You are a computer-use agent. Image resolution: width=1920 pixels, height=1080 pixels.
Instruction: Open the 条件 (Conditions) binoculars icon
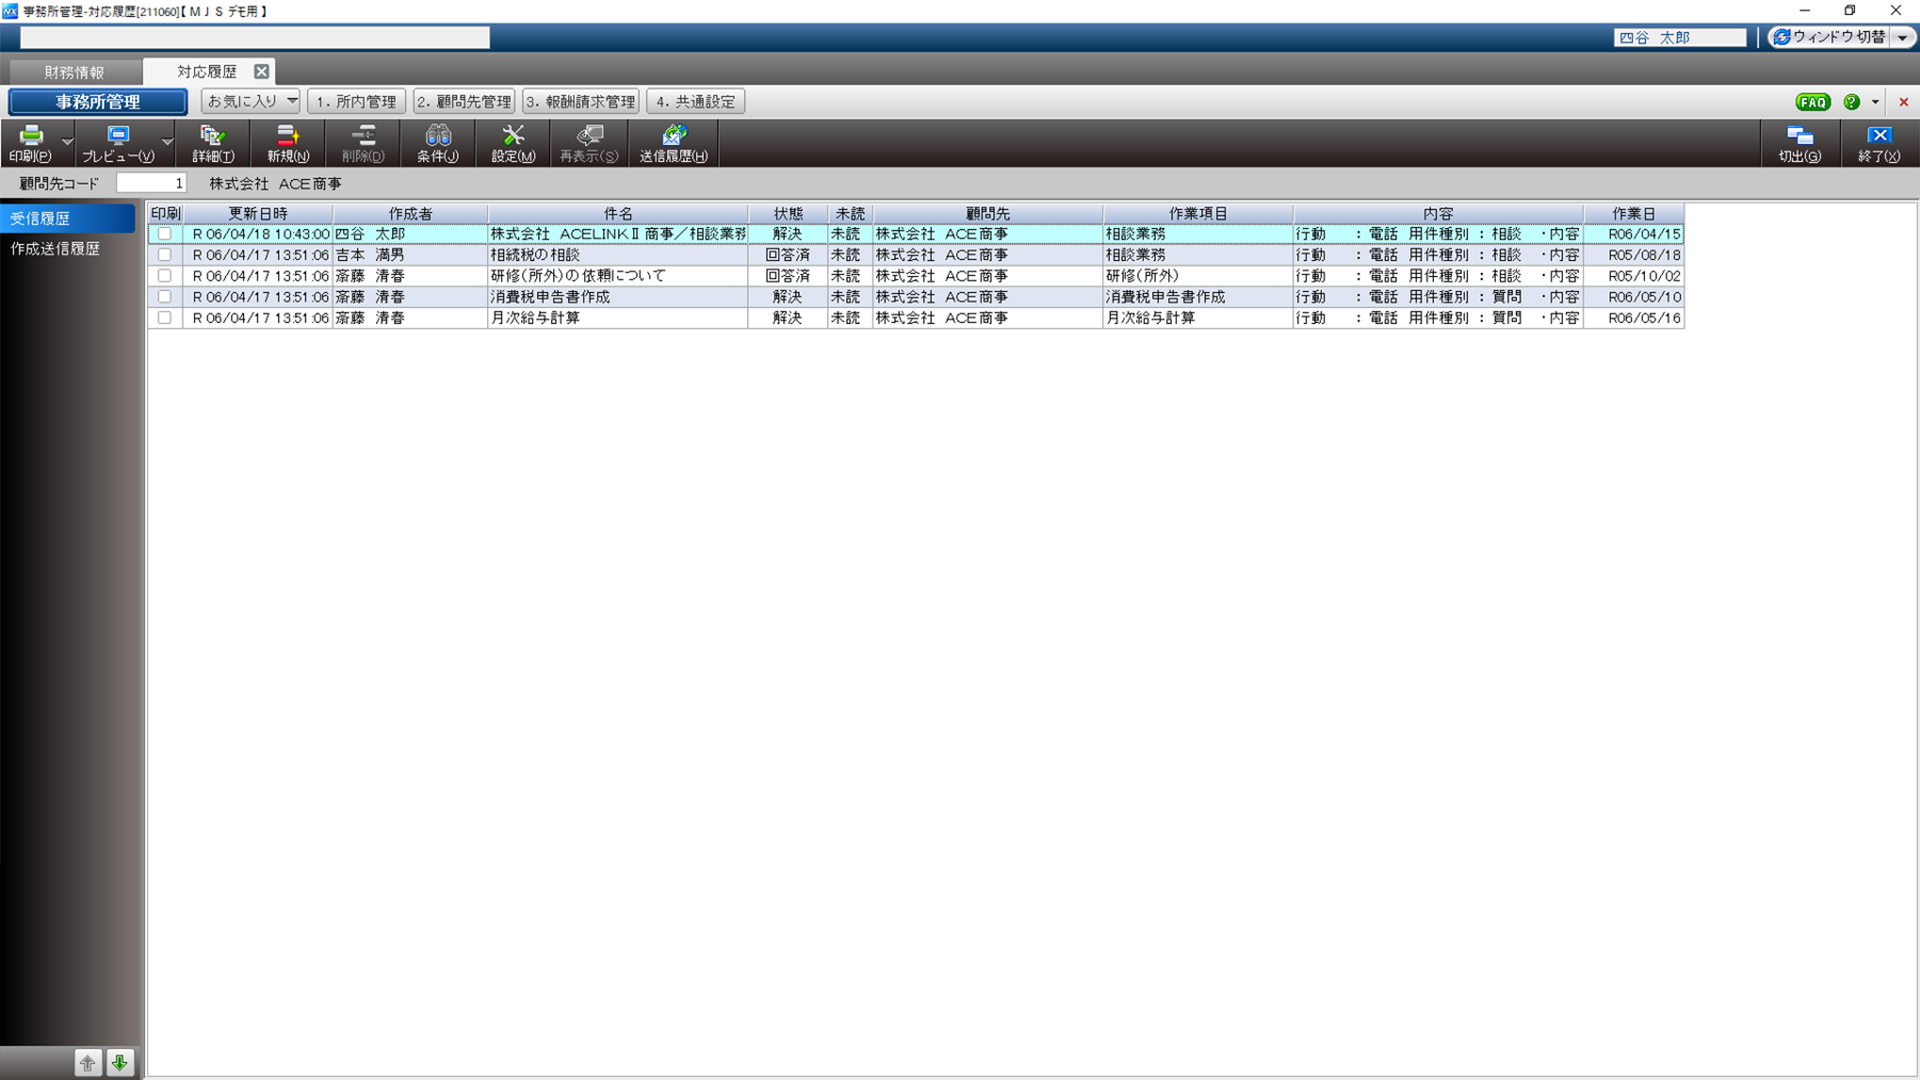[x=438, y=143]
